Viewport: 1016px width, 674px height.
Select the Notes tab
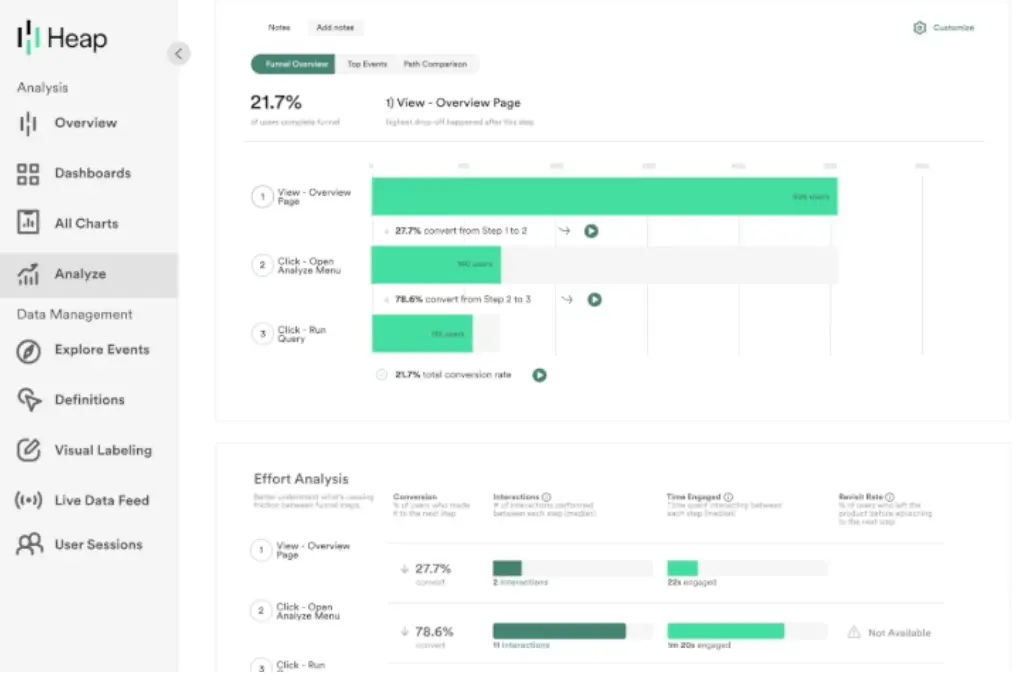pos(279,27)
